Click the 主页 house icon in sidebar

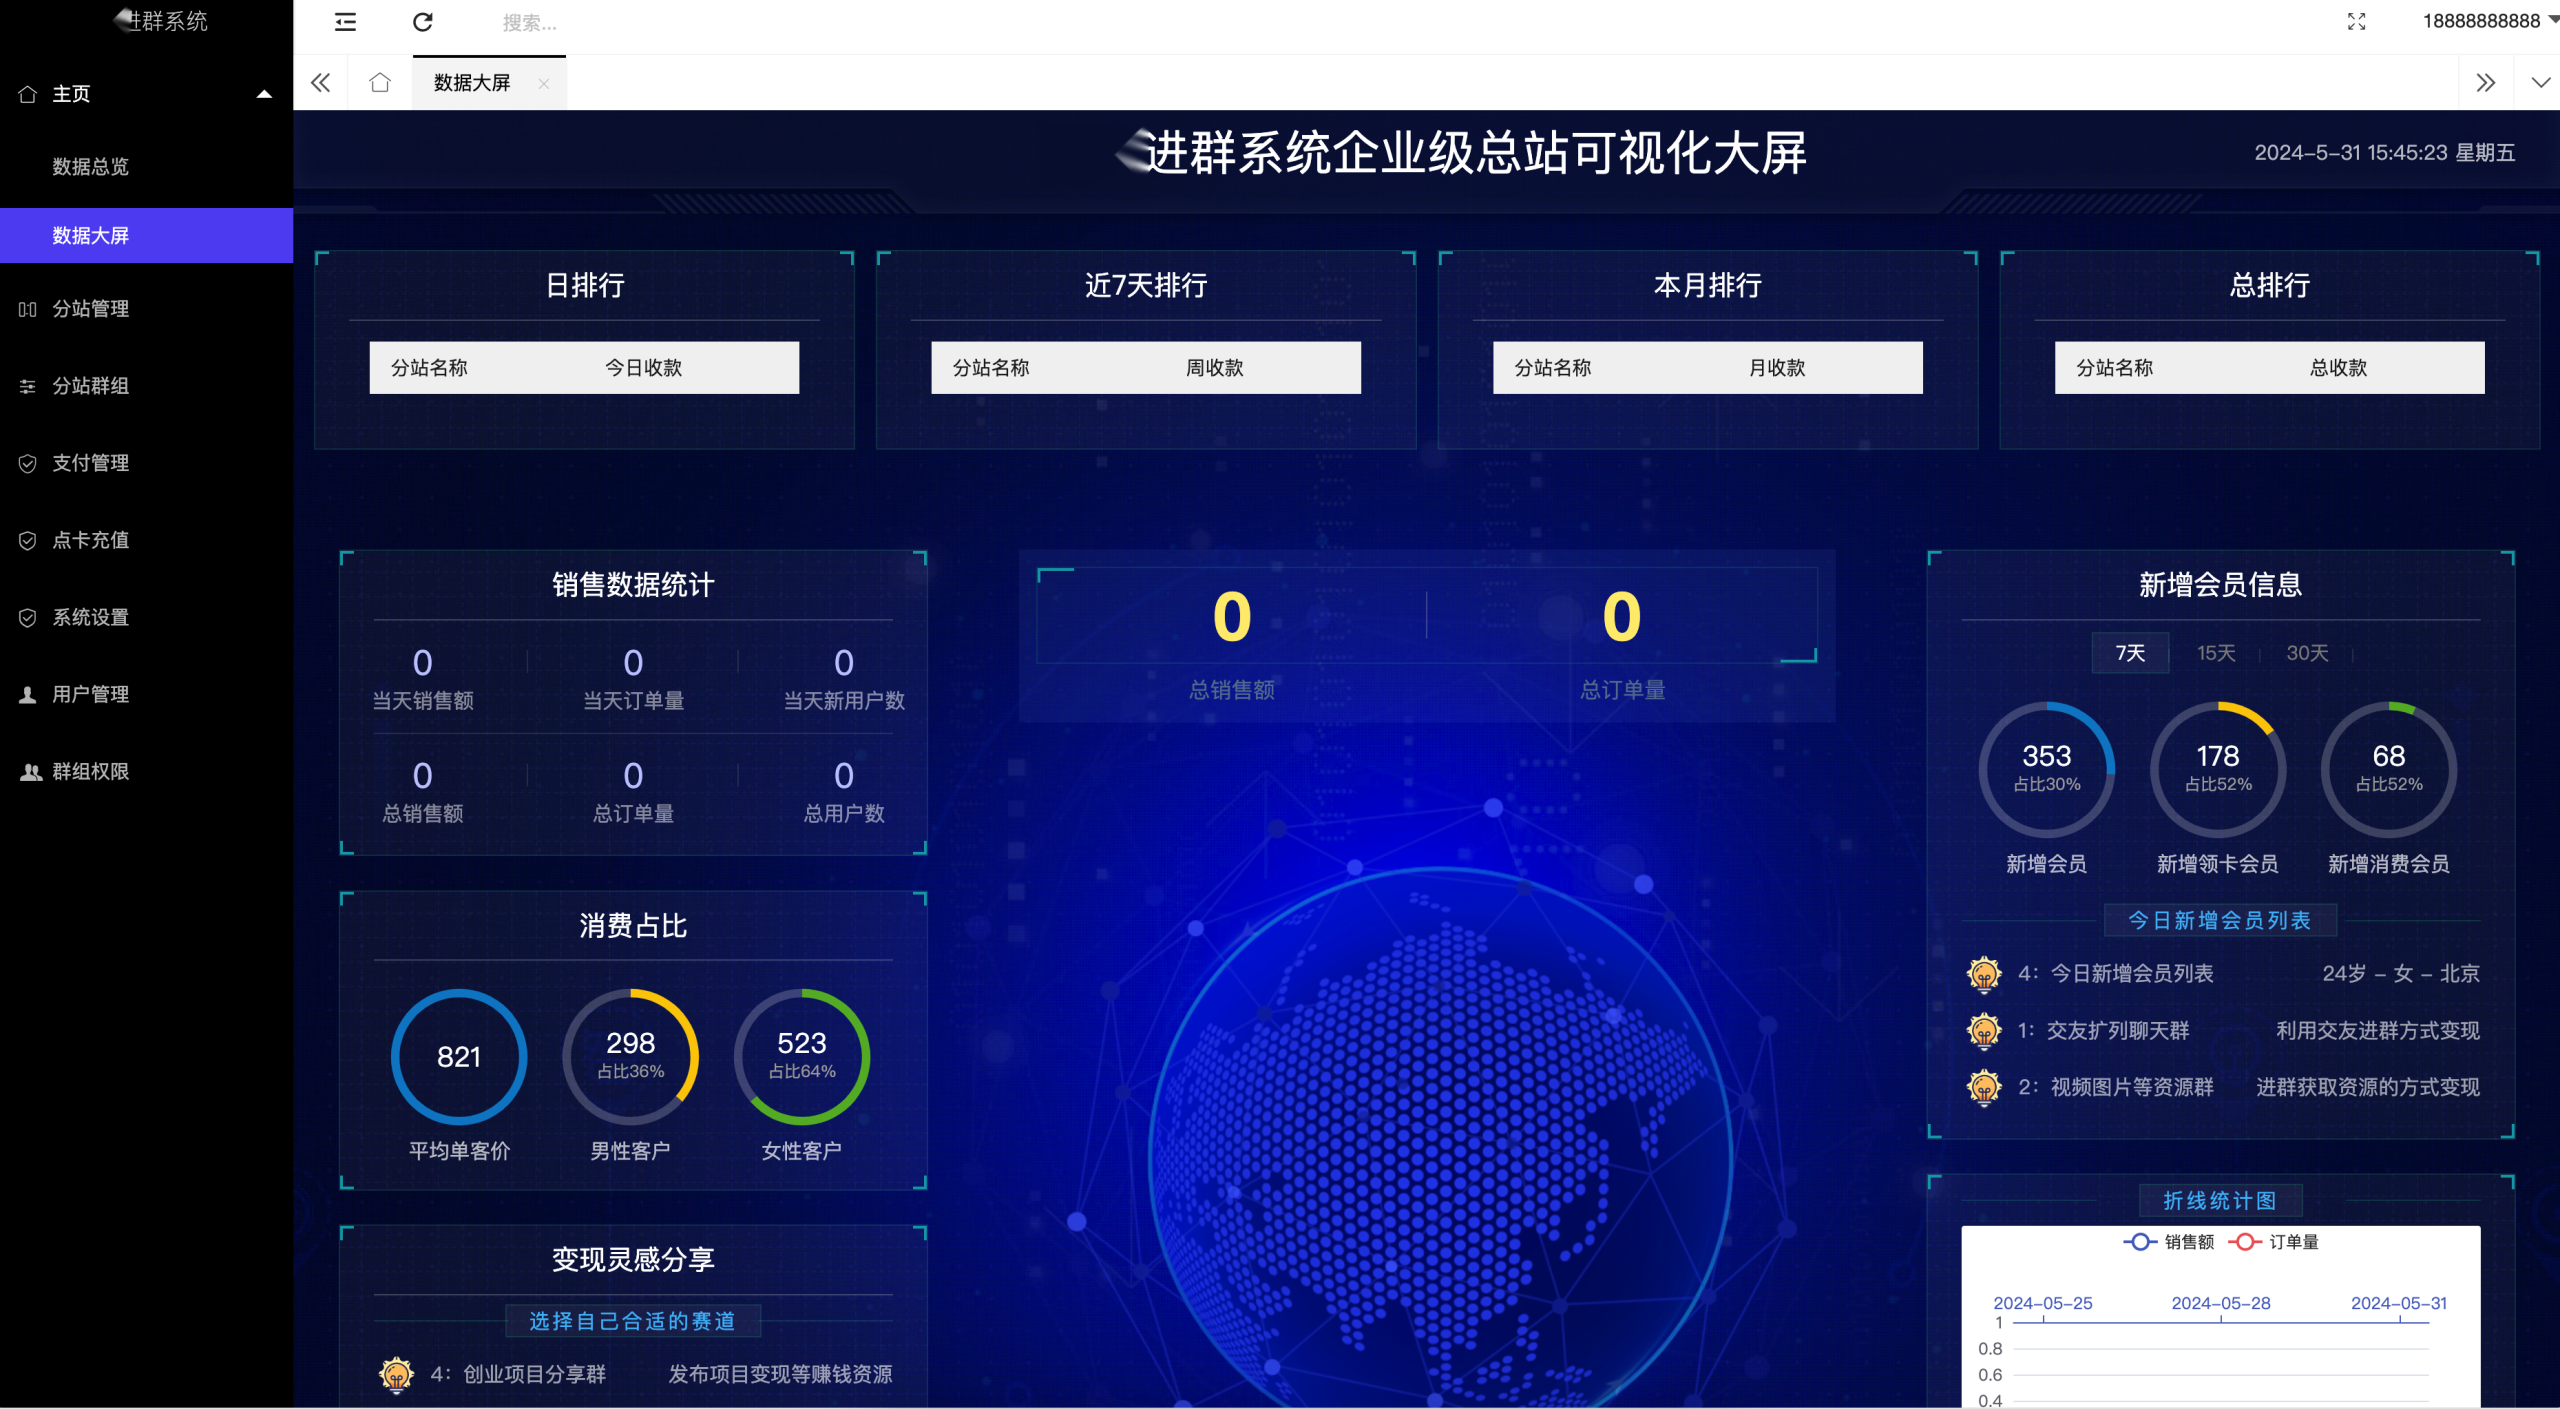pos(28,94)
